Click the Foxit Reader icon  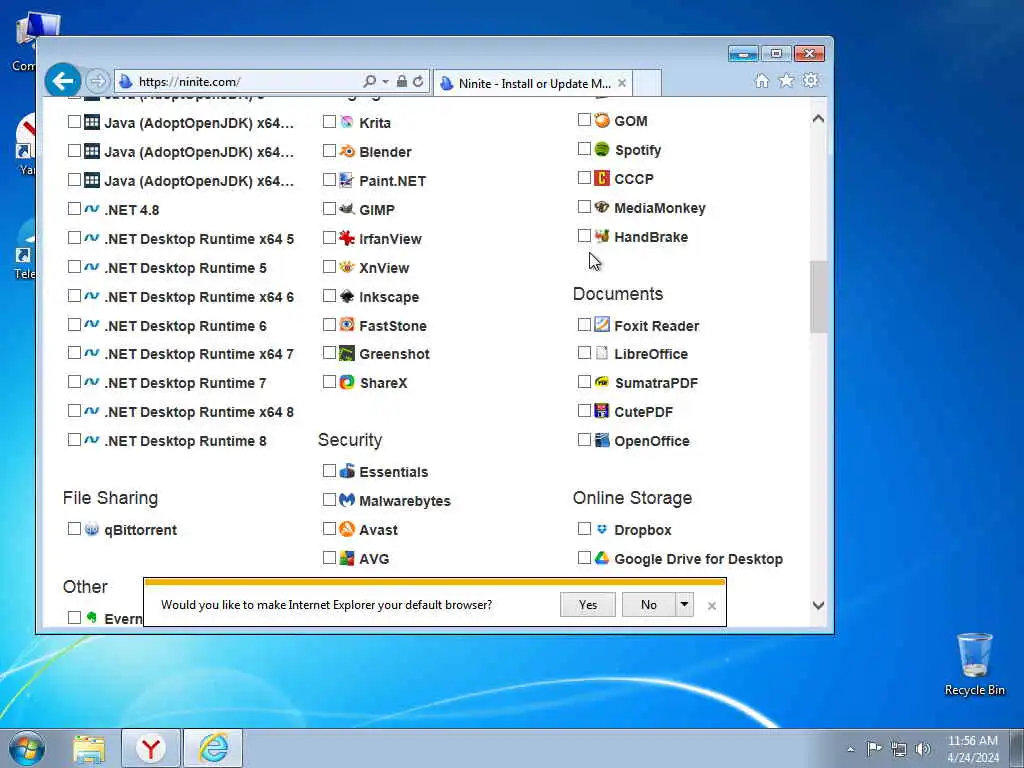602,325
